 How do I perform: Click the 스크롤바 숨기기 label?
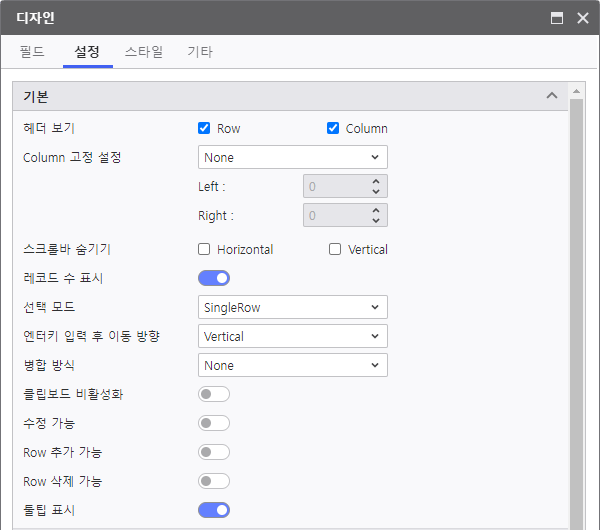(67, 249)
